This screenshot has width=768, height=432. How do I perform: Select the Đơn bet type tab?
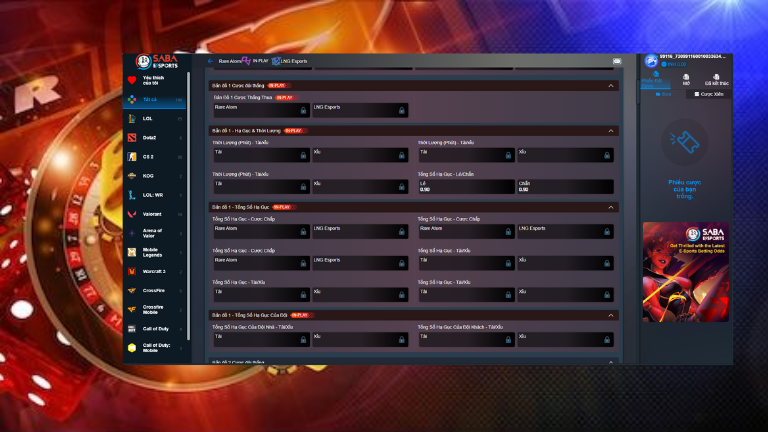(664, 94)
